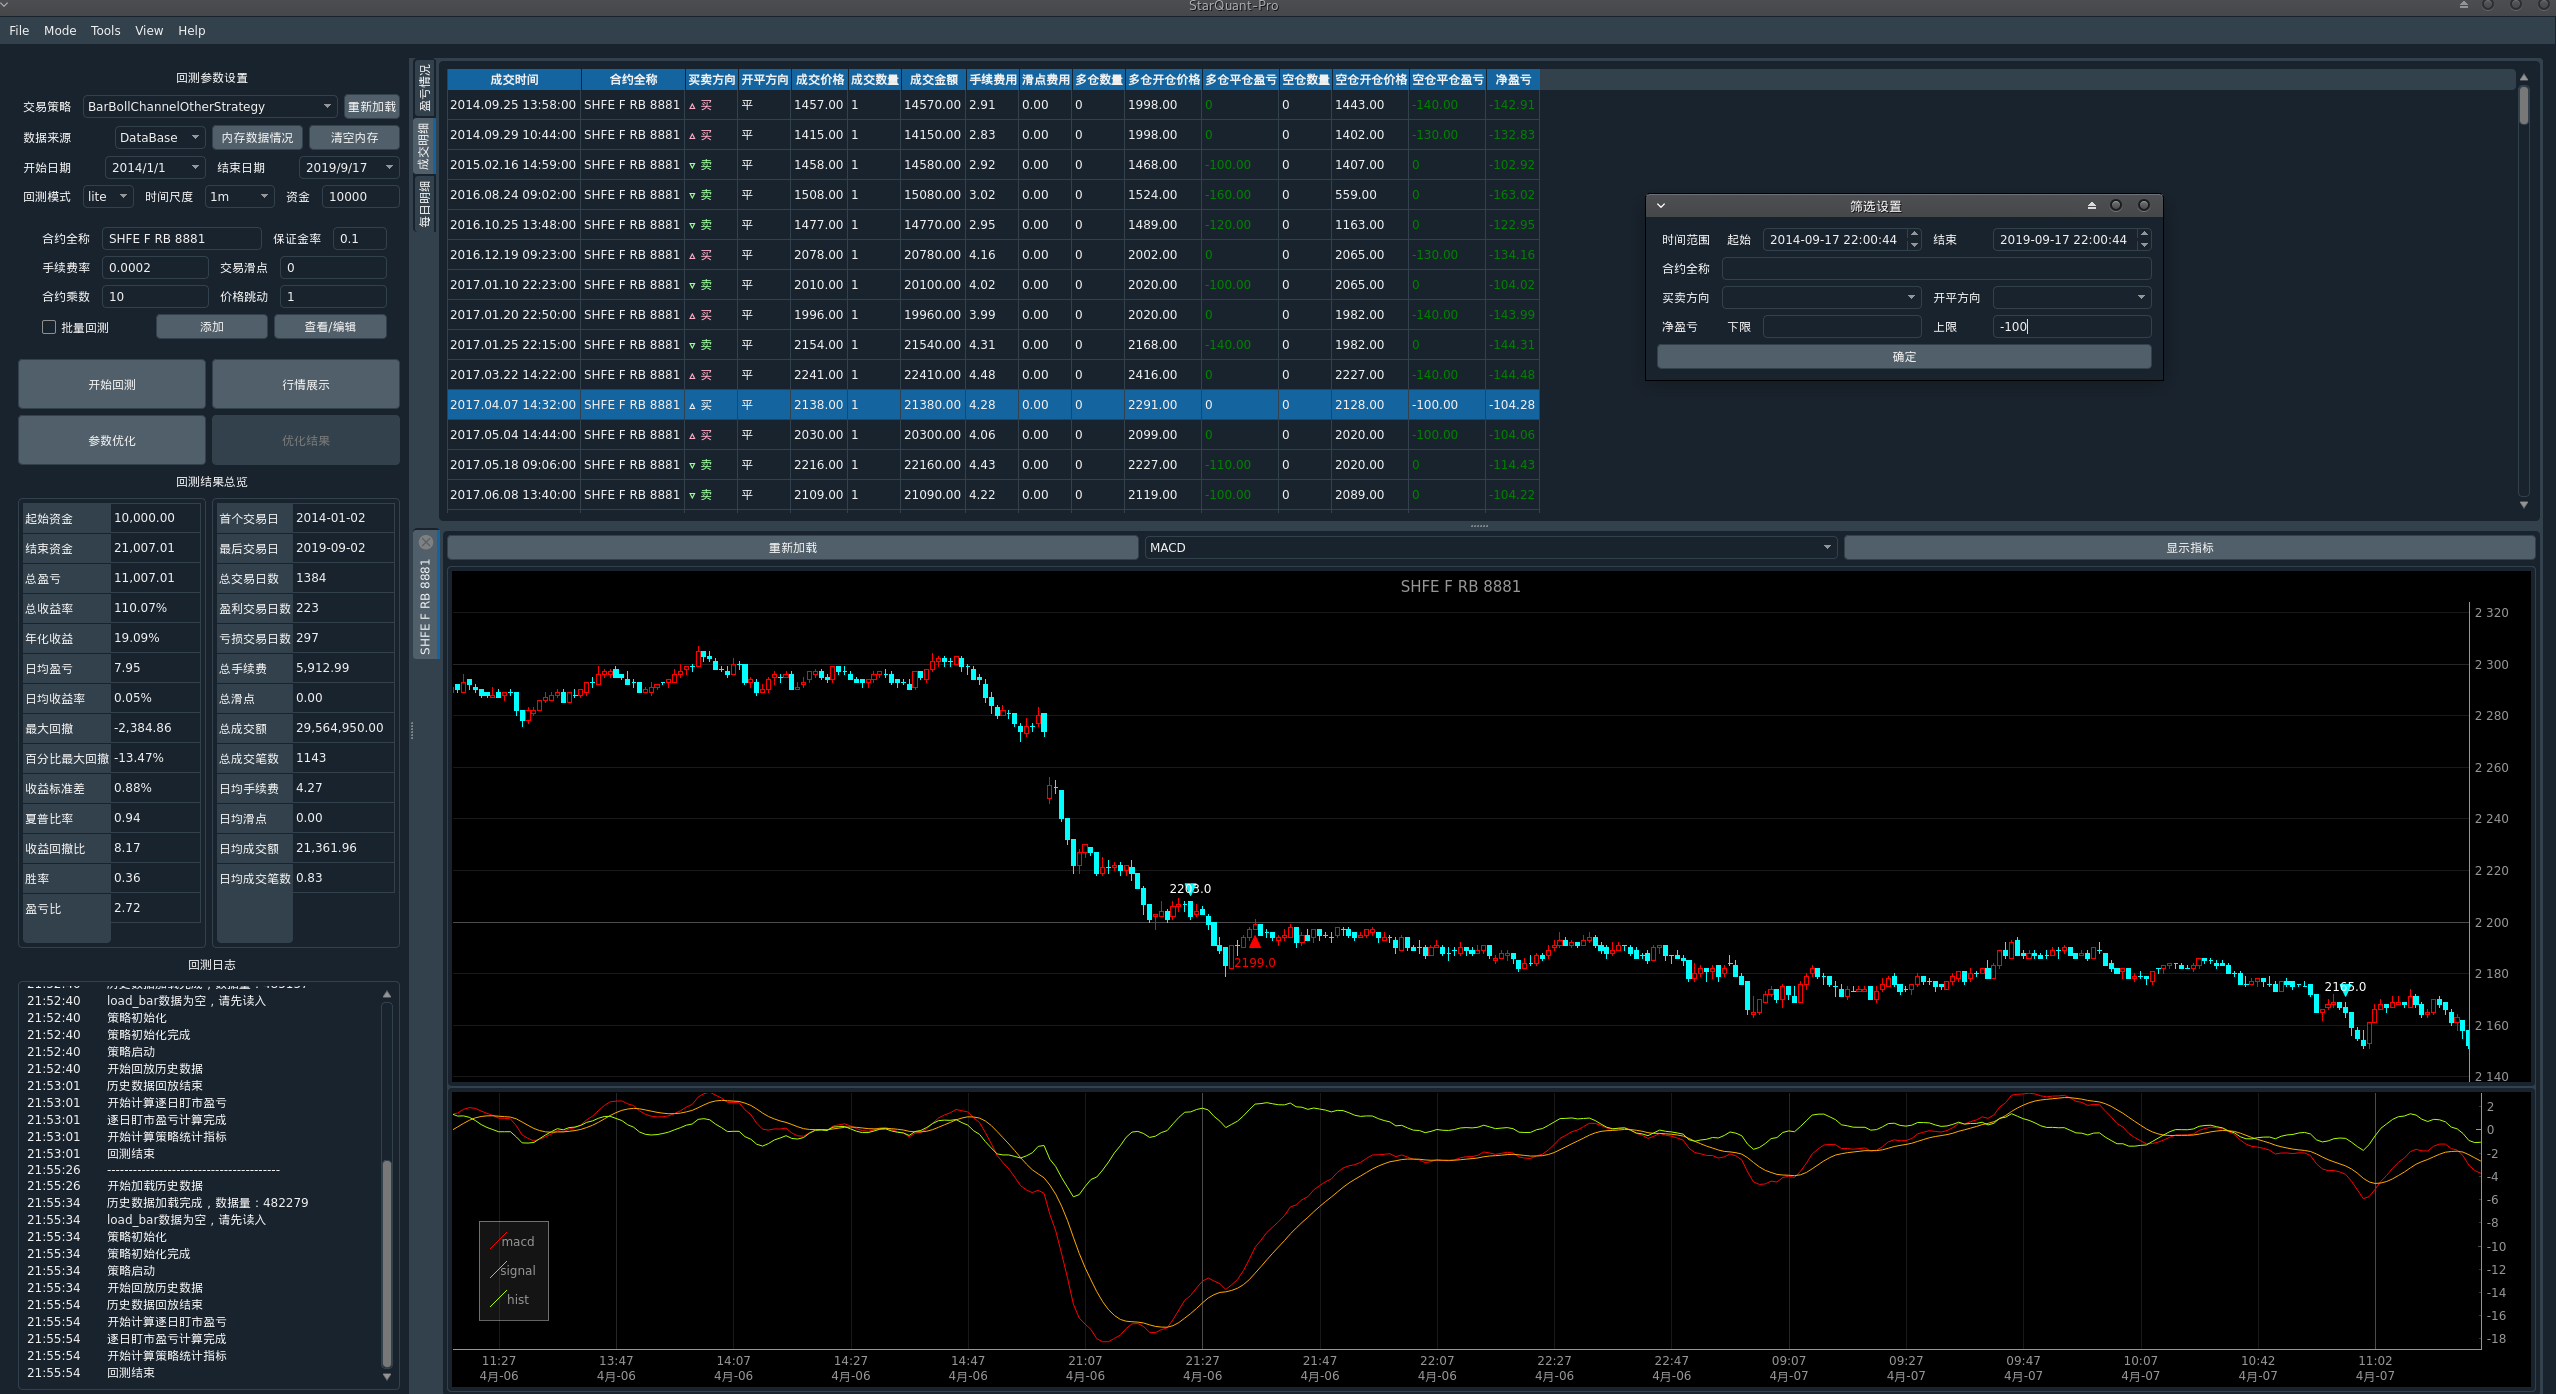Click the 结束 date spinbox down arrow
Screen dimensions: 2556x1394
(x=2144, y=245)
